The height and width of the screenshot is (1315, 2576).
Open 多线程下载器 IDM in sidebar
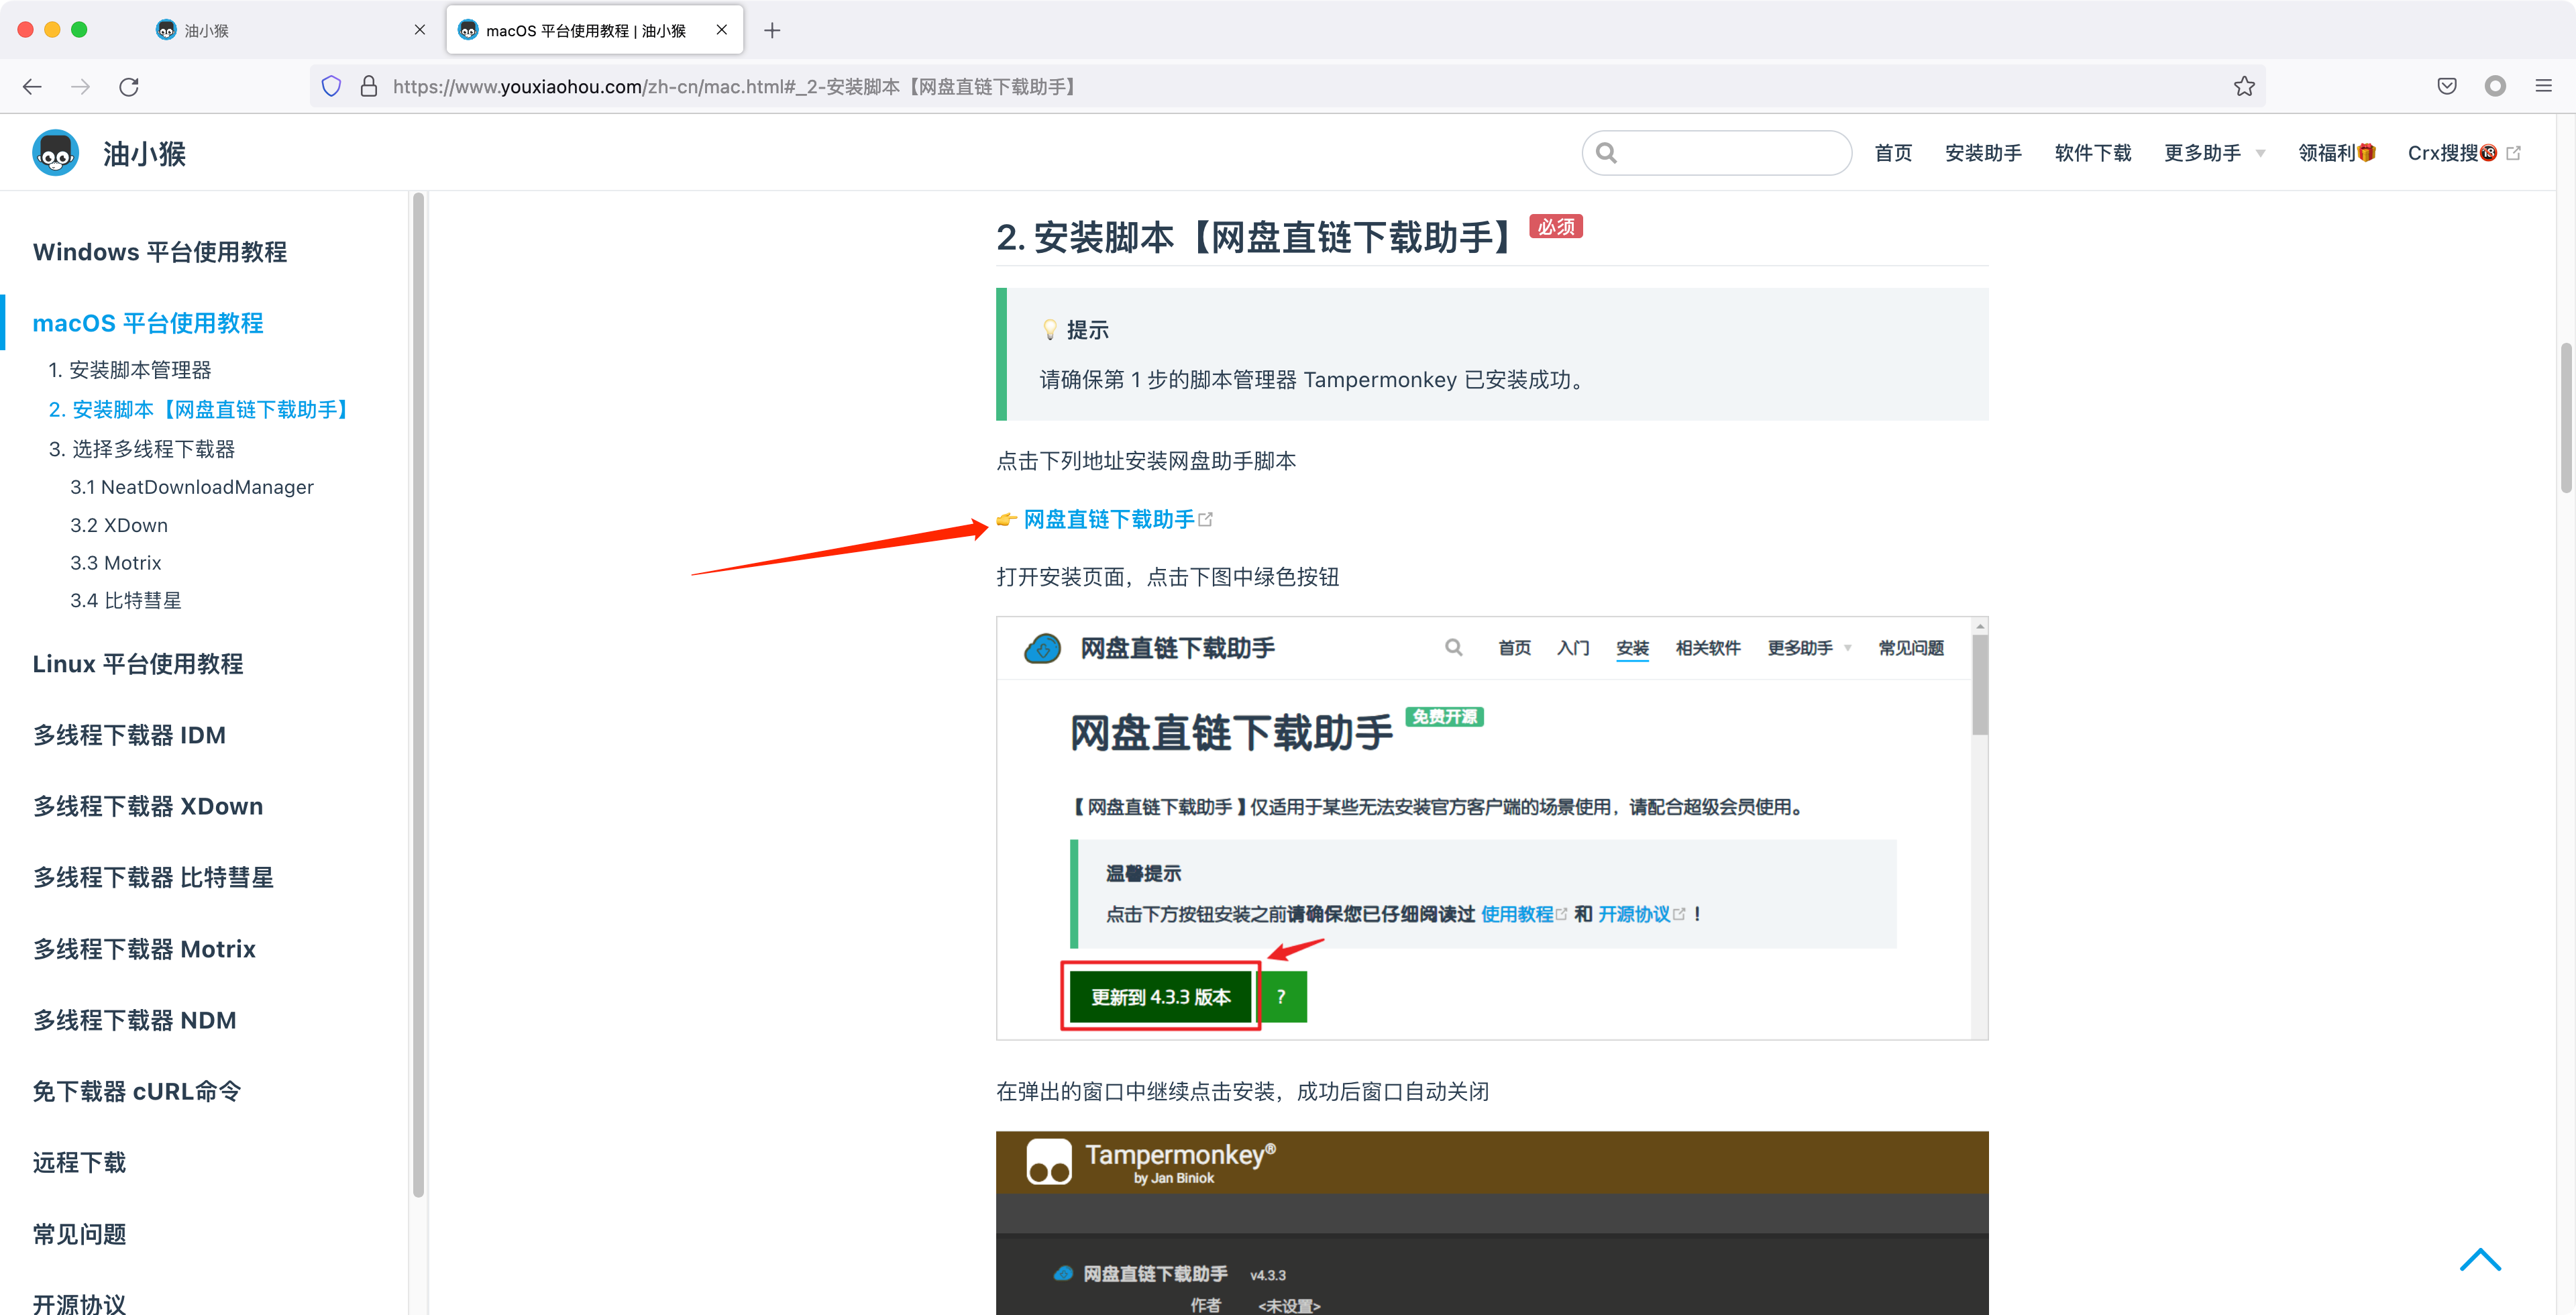coord(130,735)
